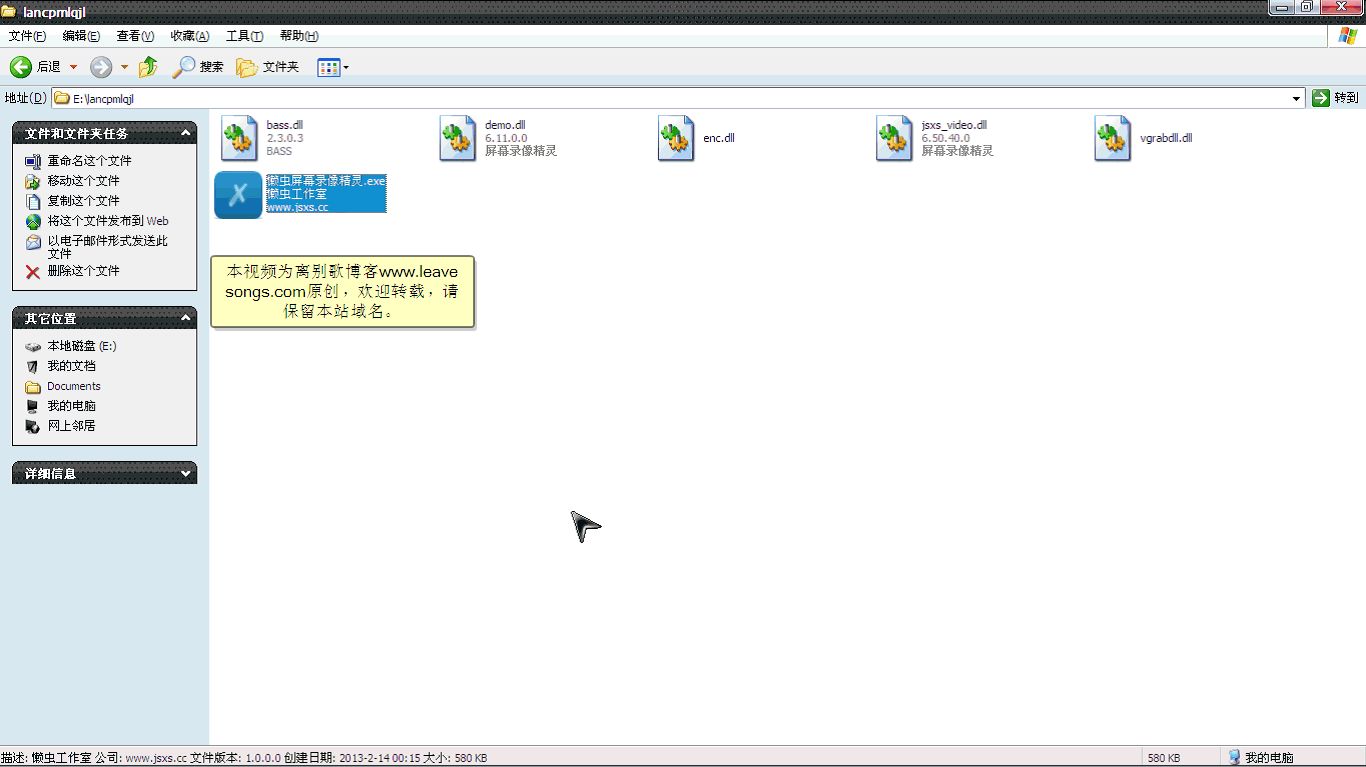Open 我的文档 link
This screenshot has width=1366, height=767.
(71, 366)
